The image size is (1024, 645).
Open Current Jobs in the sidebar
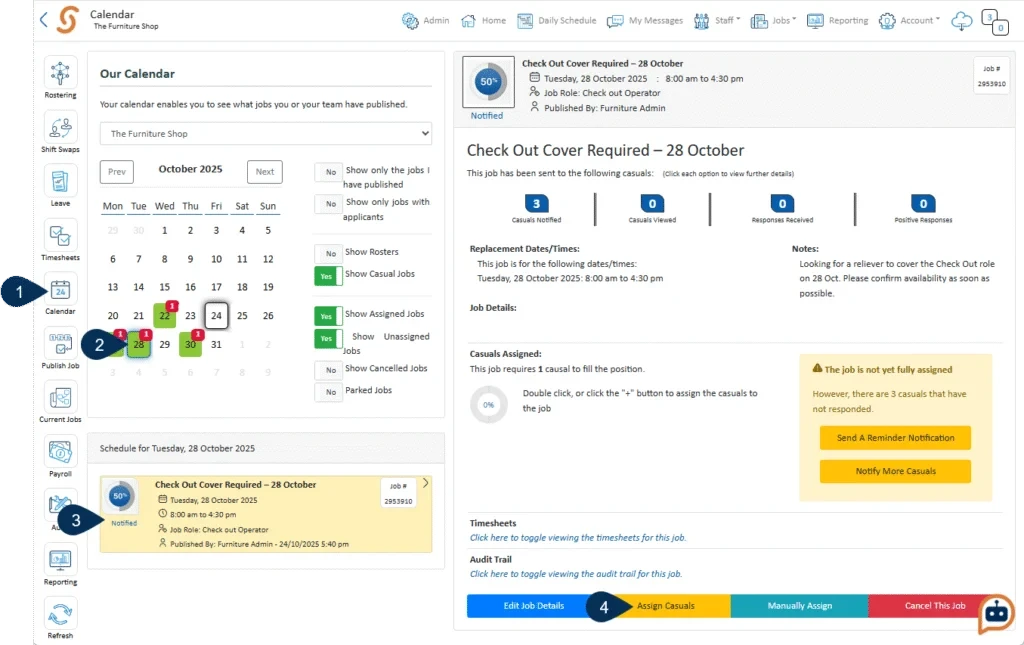[x=60, y=398]
